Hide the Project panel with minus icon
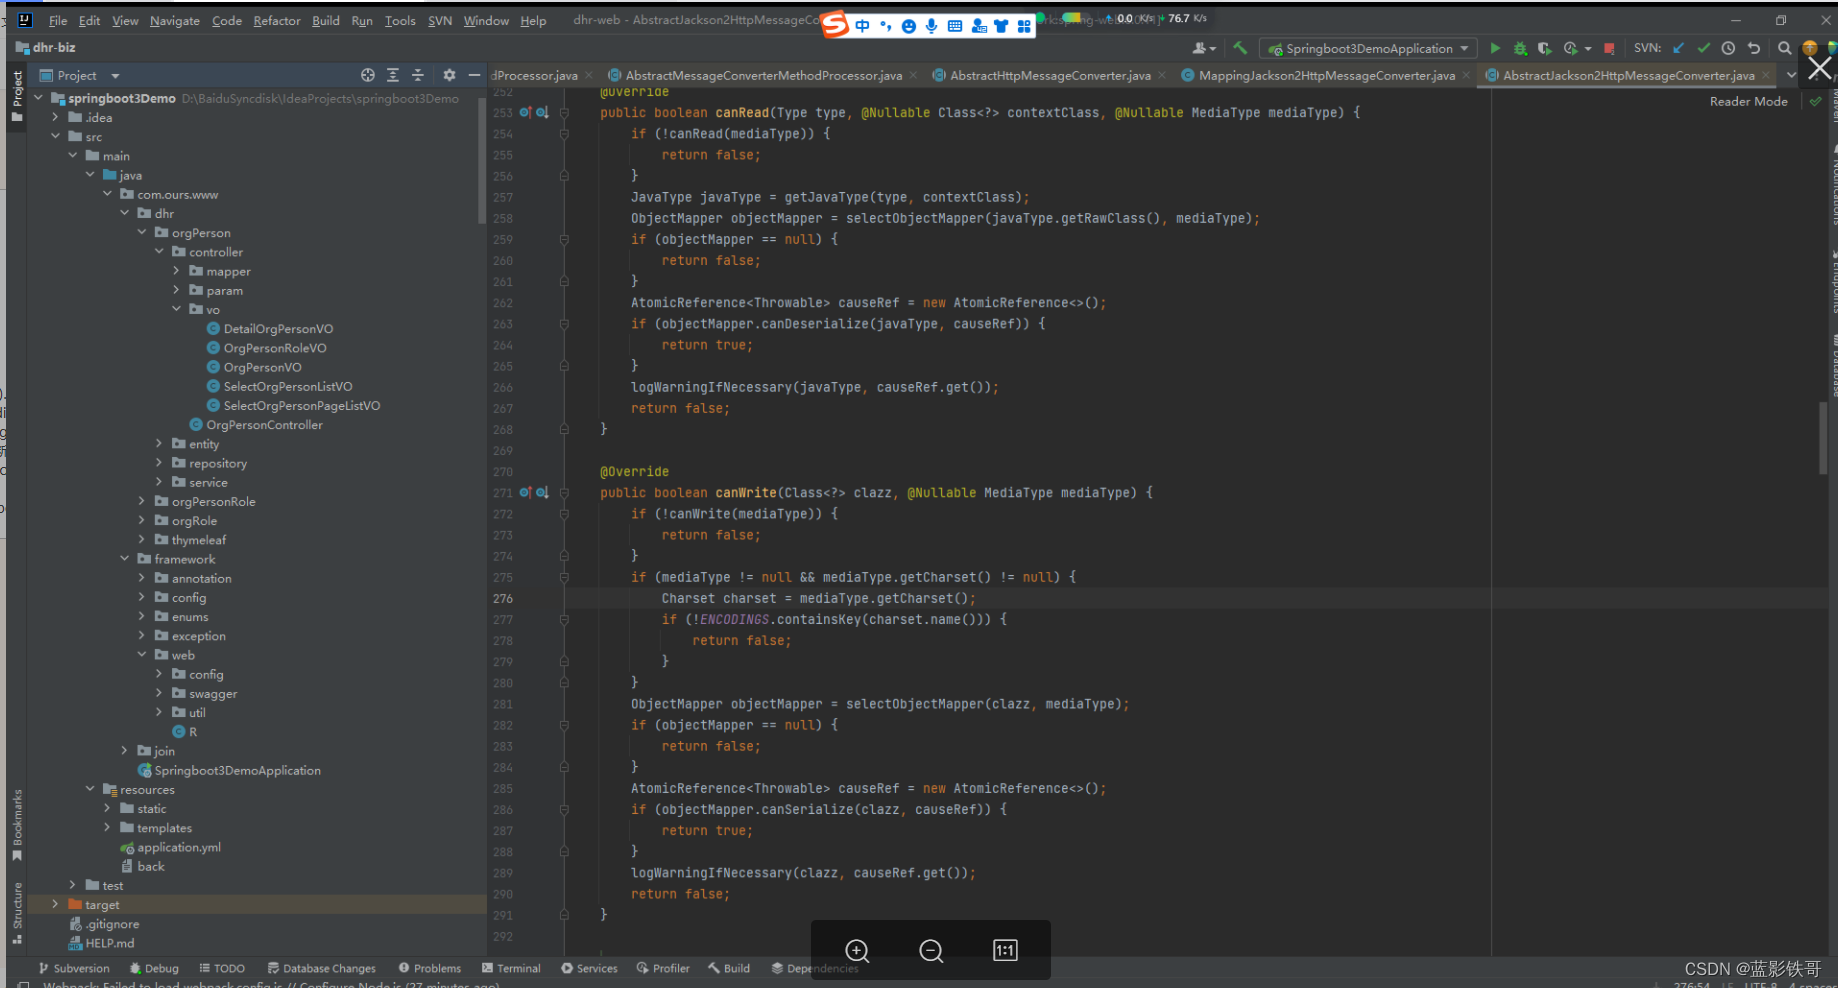1838x988 pixels. click(x=474, y=75)
